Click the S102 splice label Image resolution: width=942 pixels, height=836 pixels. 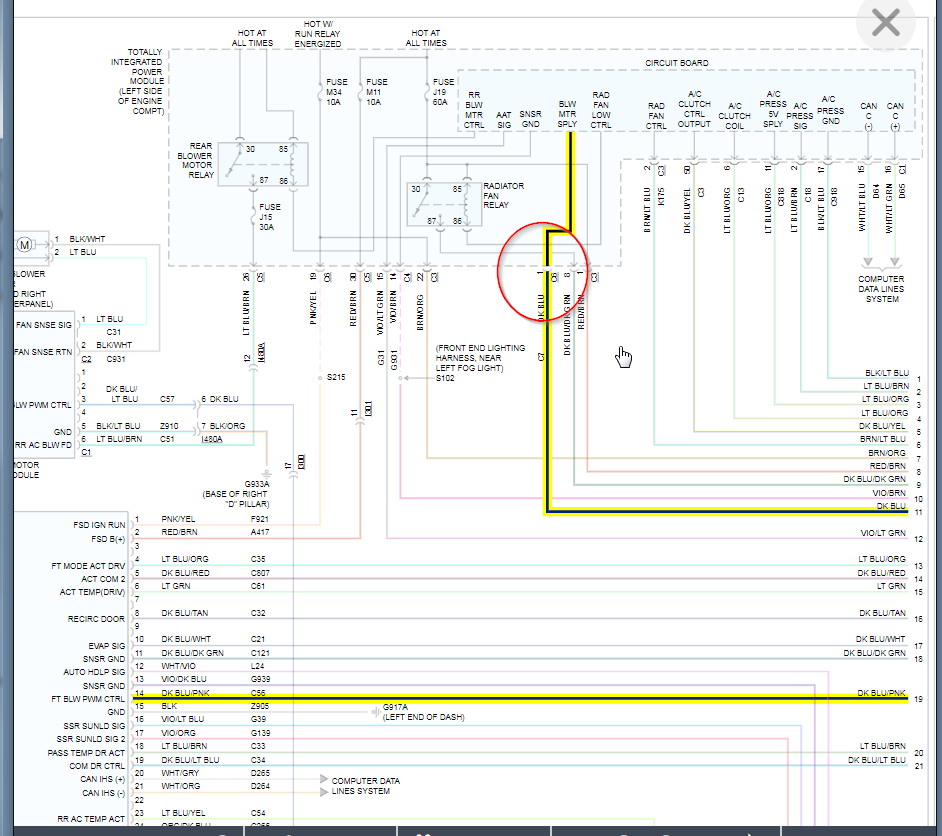point(447,377)
